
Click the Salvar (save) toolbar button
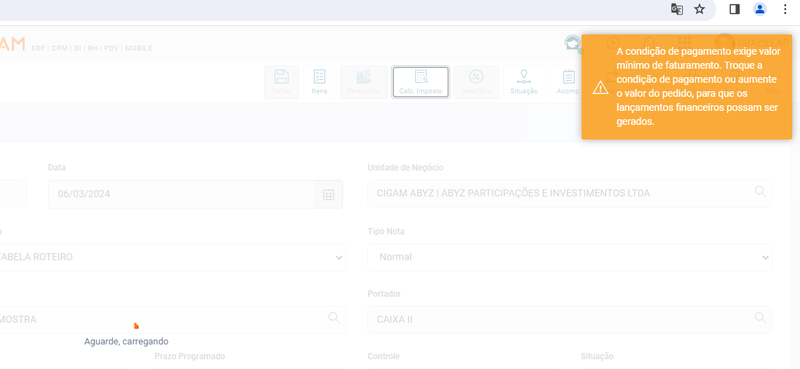(x=281, y=82)
